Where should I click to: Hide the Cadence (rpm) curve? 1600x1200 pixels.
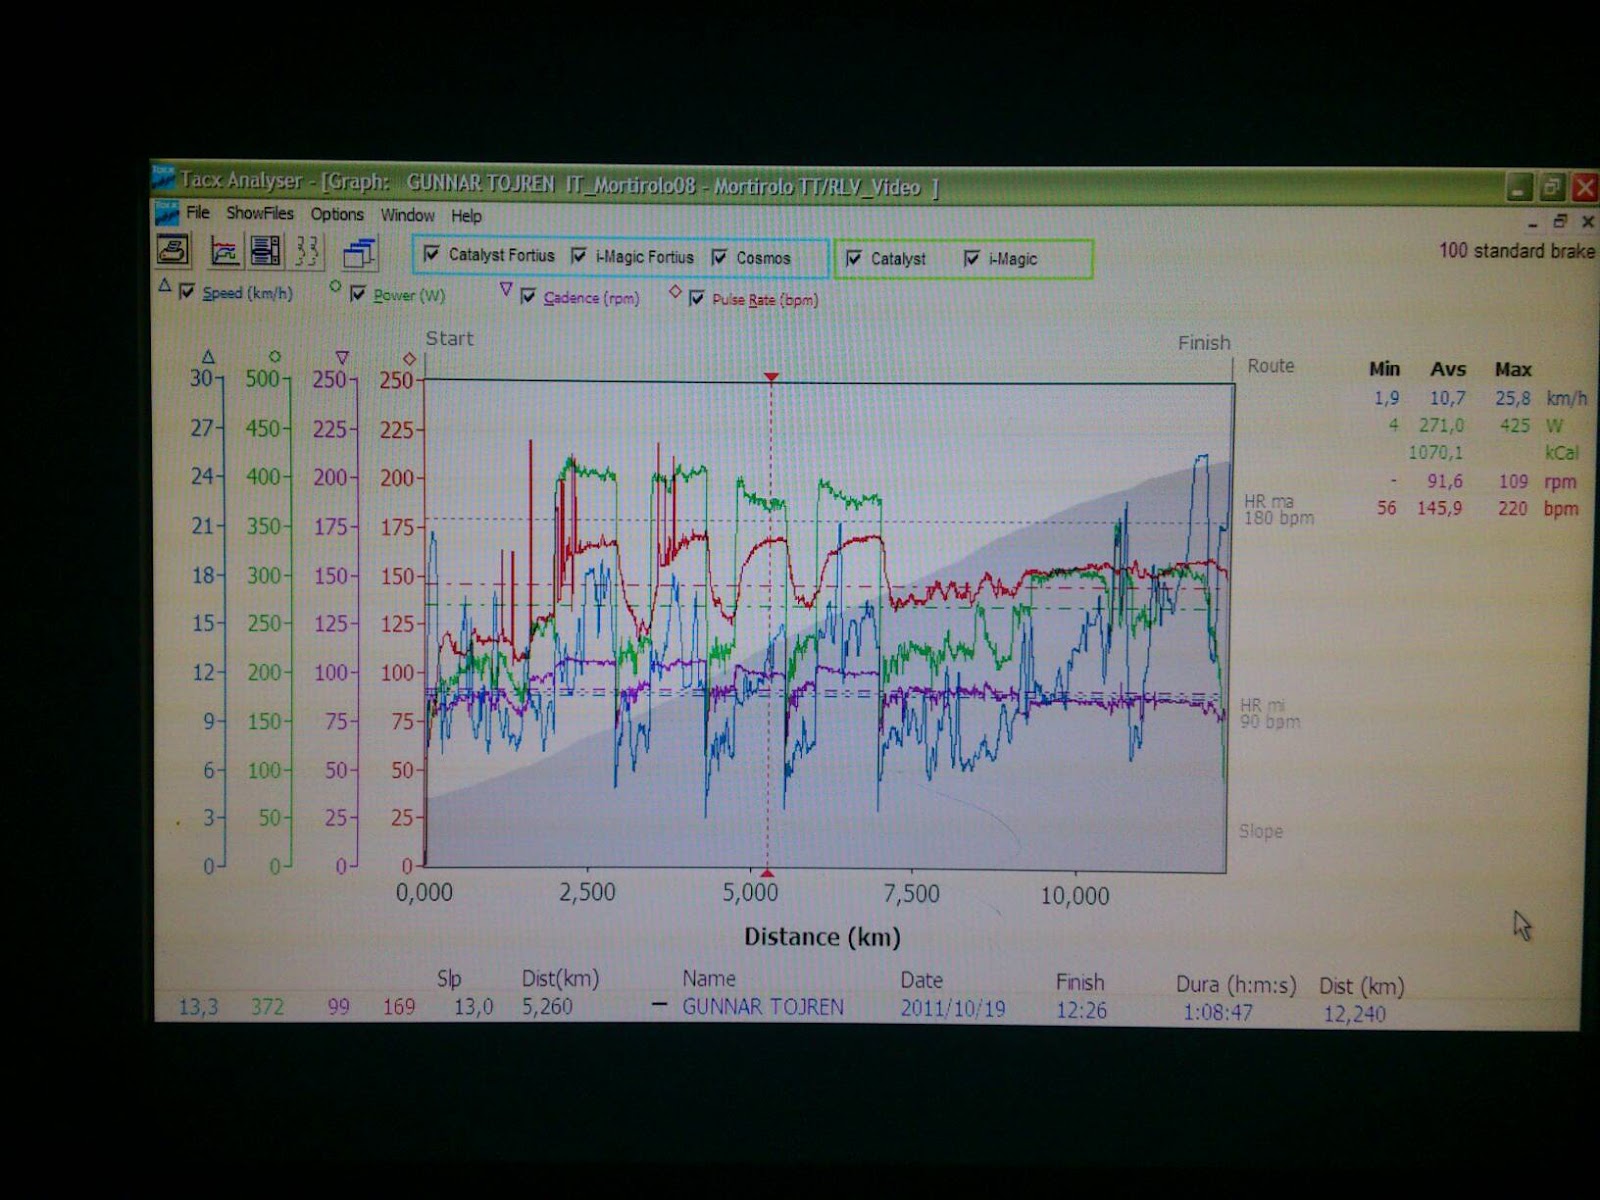click(x=528, y=296)
